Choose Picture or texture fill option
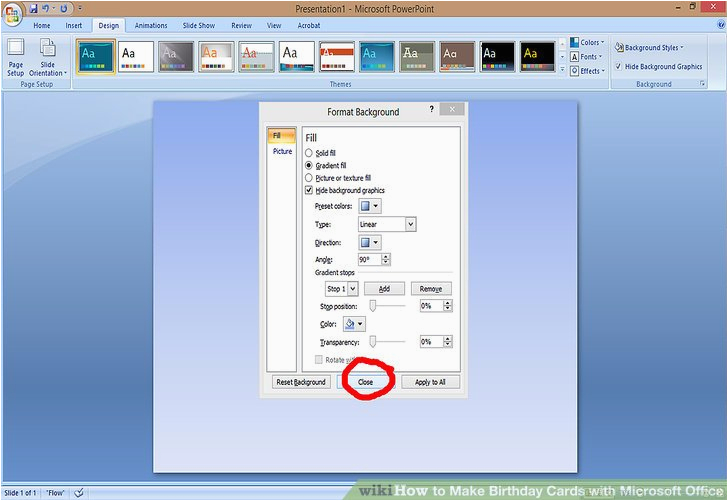728x501 pixels. (338, 178)
